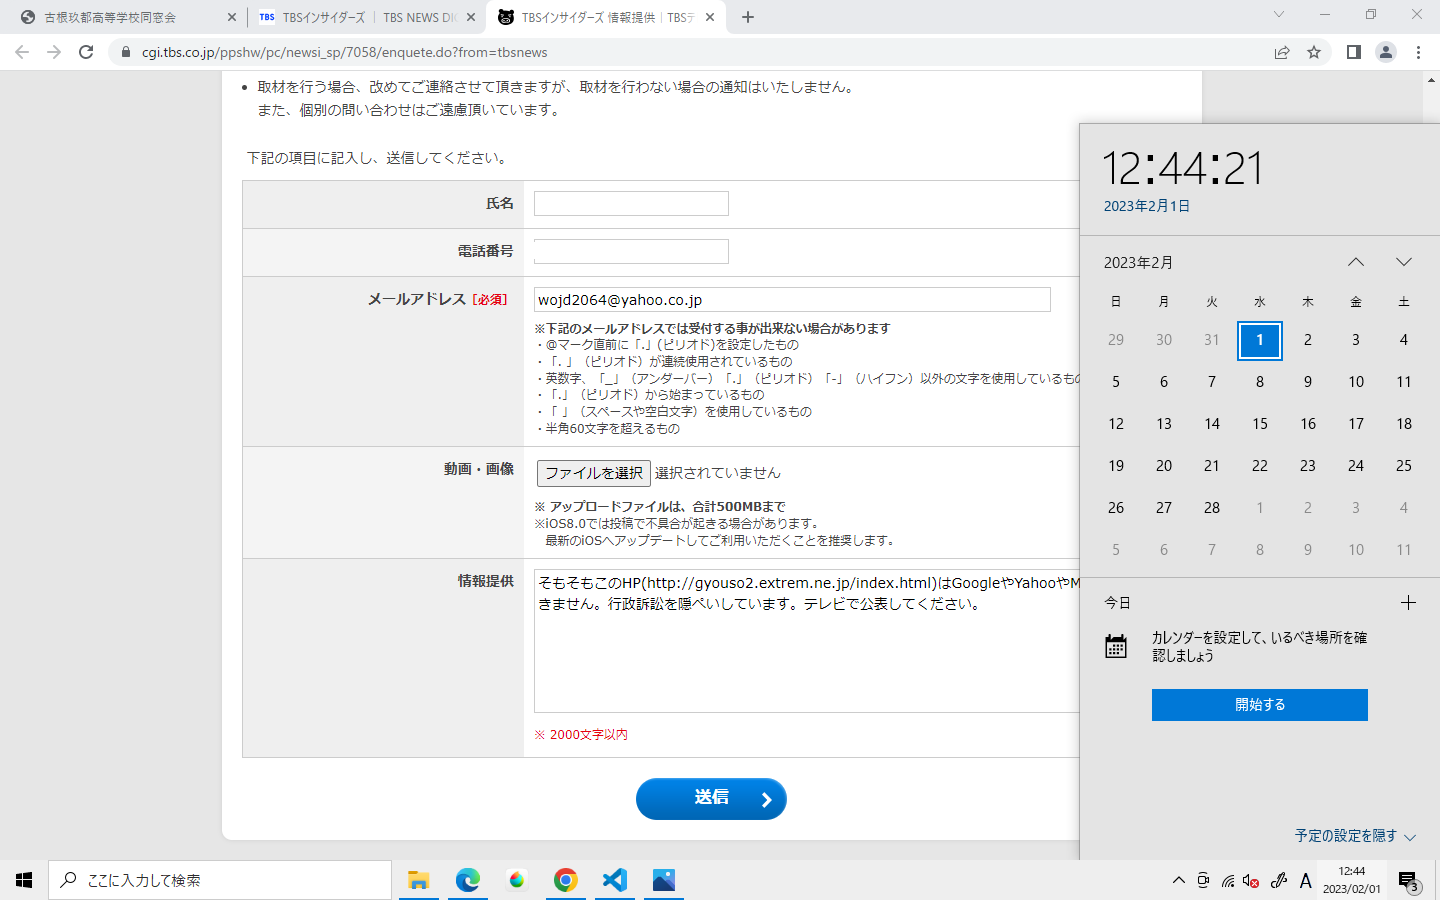Launch Visual Studio Code from the taskbar
This screenshot has height=900, width=1440.
pyautogui.click(x=614, y=880)
